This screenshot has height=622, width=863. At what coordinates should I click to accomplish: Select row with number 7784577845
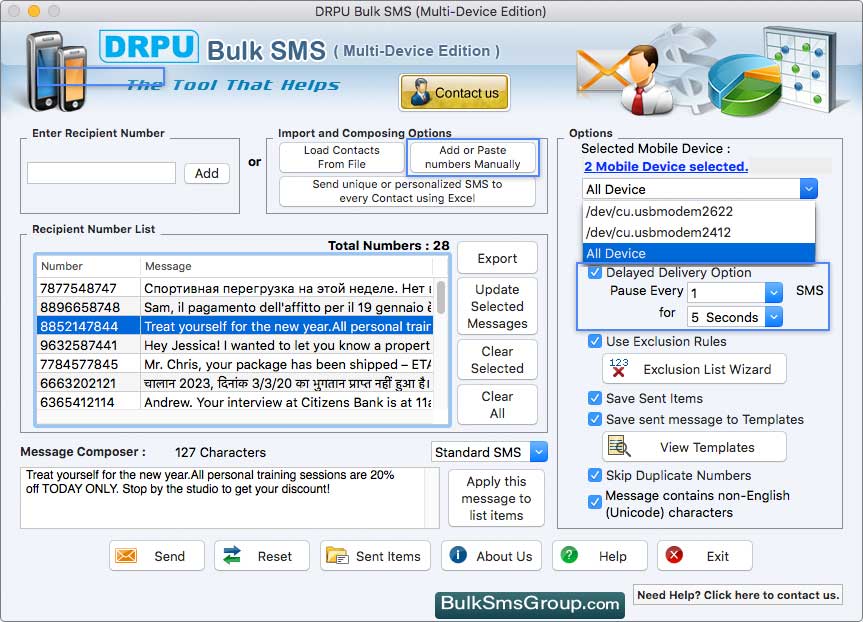click(x=236, y=364)
